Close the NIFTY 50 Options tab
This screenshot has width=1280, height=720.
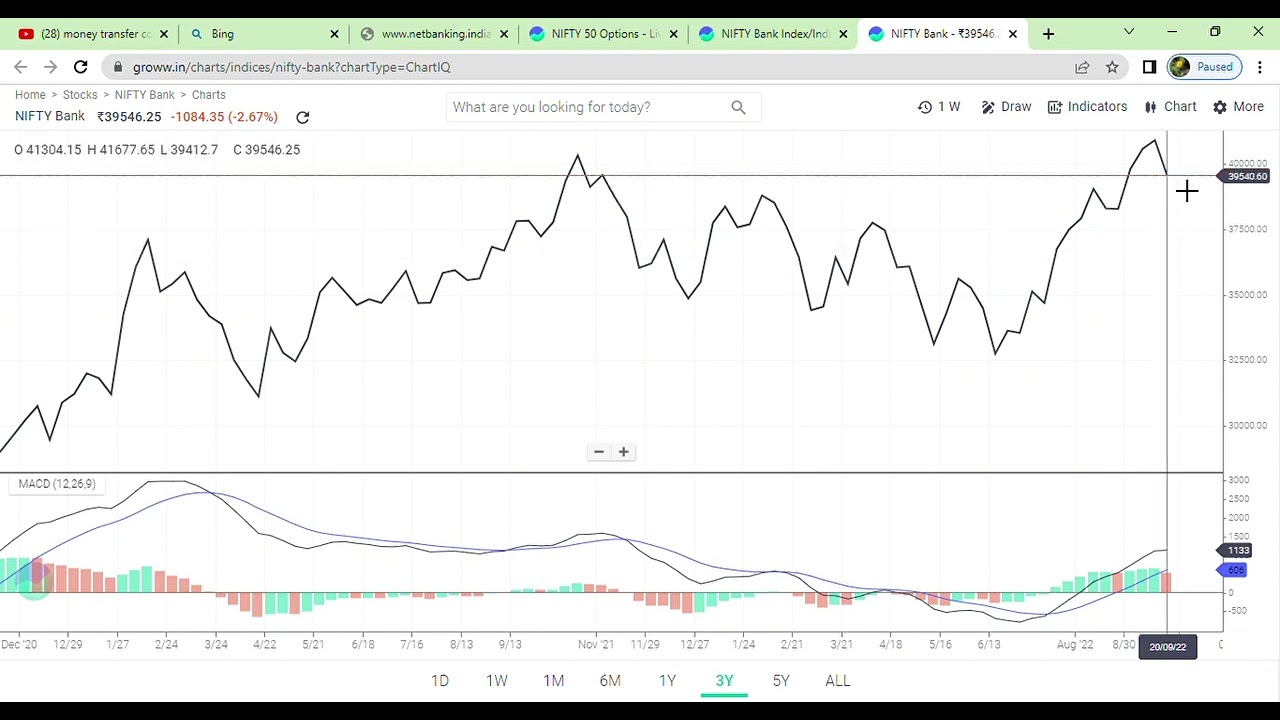coord(674,34)
